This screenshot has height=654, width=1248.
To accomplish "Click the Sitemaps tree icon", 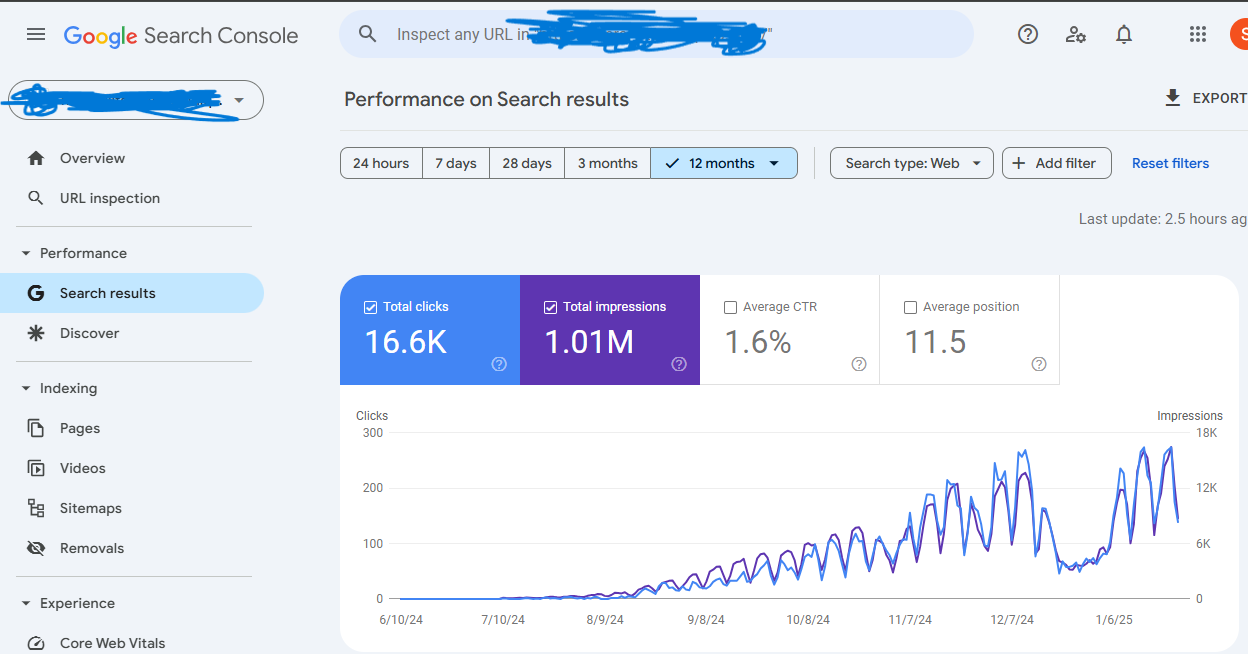I will (36, 508).
